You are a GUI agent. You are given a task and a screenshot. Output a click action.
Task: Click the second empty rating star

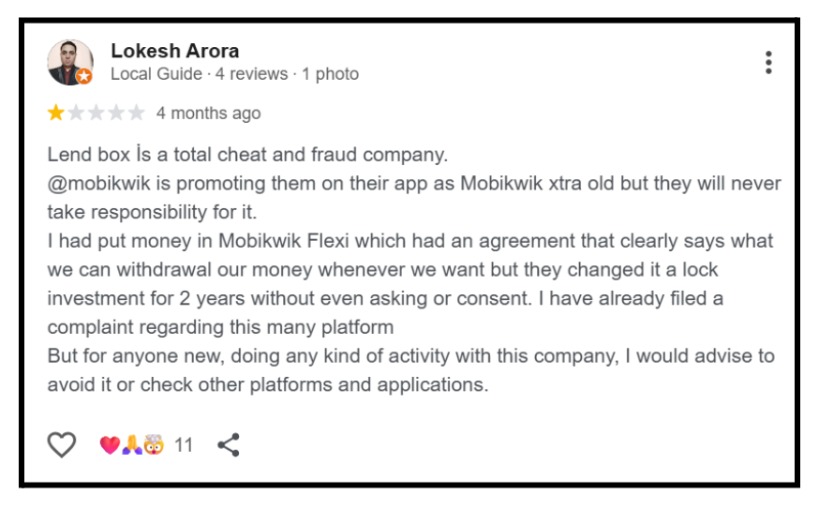[x=76, y=113]
